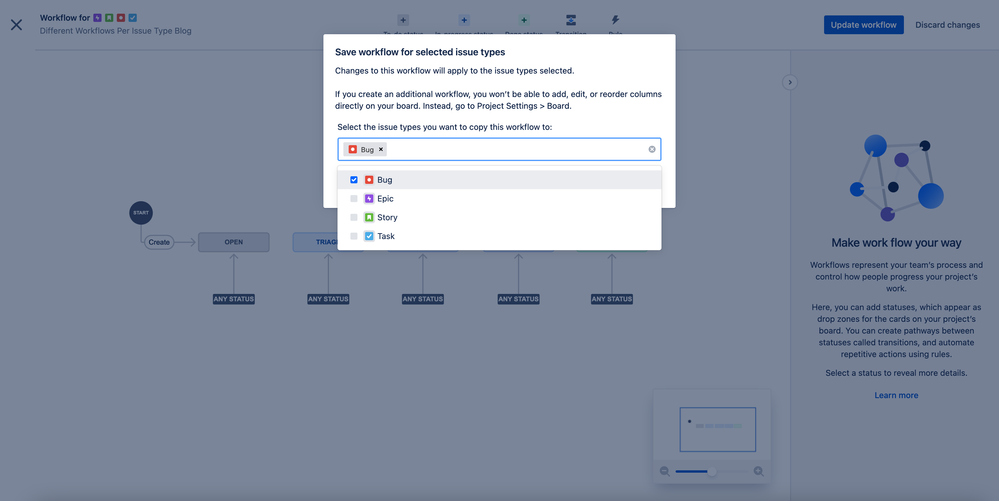999x501 pixels.
Task: Adjust the zoom slider handle
Action: (x=712, y=471)
